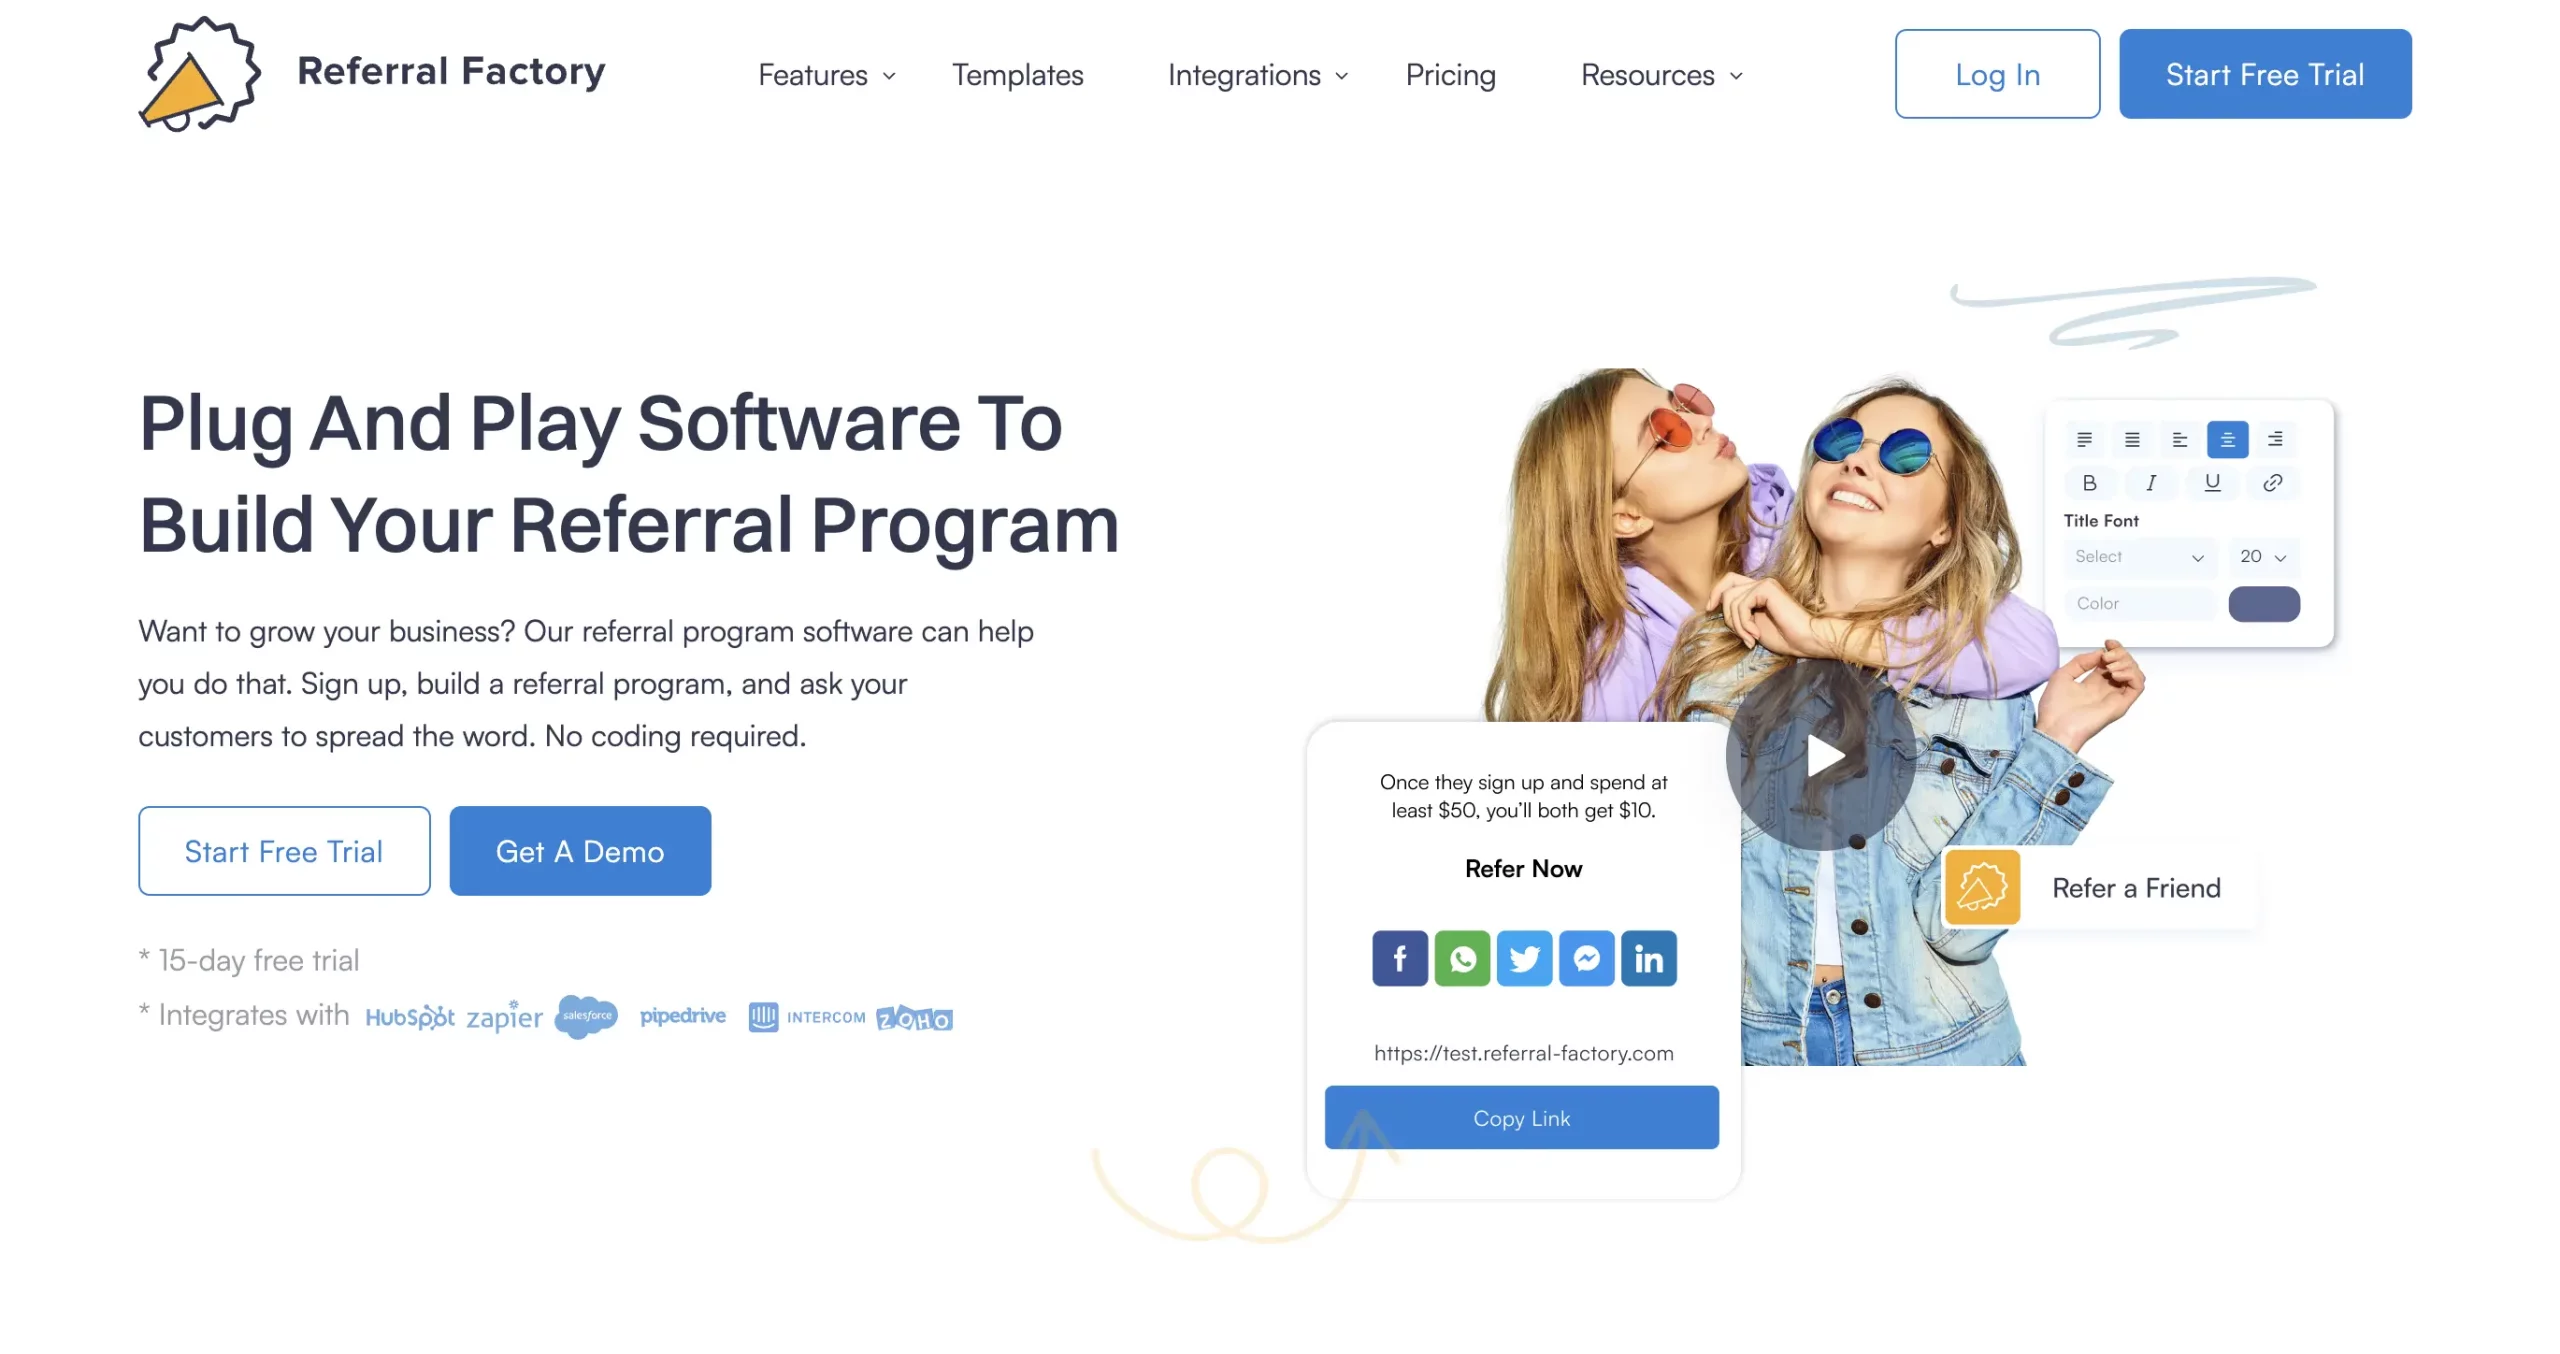Click the Get A Demo button
Viewport: 2560px width, 1354px height.
coord(579,850)
